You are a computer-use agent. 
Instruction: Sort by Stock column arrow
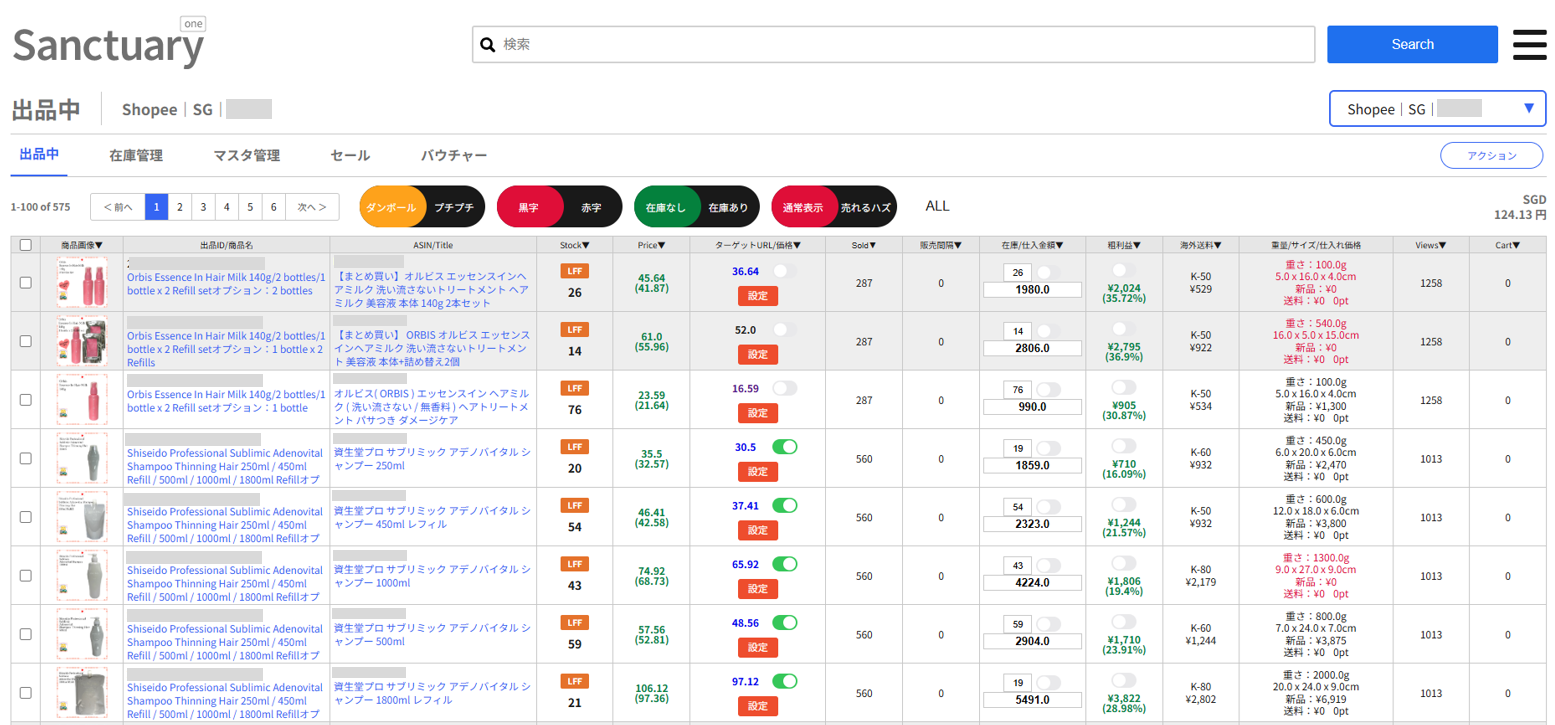pos(574,244)
